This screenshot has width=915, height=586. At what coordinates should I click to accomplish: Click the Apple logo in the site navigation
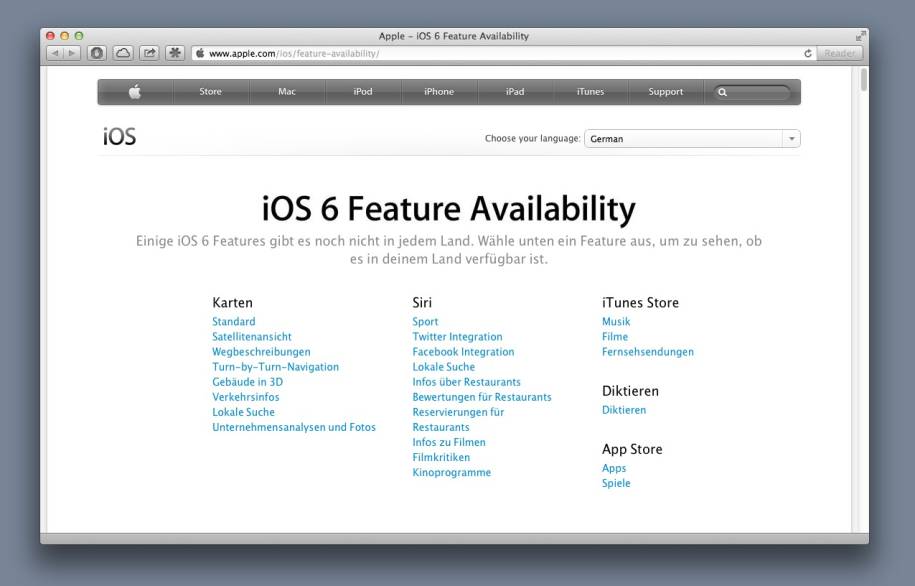(135, 92)
